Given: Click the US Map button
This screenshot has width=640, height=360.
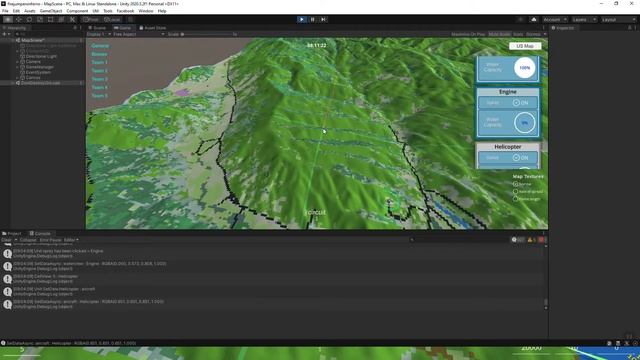Looking at the screenshot, I should (x=525, y=46).
